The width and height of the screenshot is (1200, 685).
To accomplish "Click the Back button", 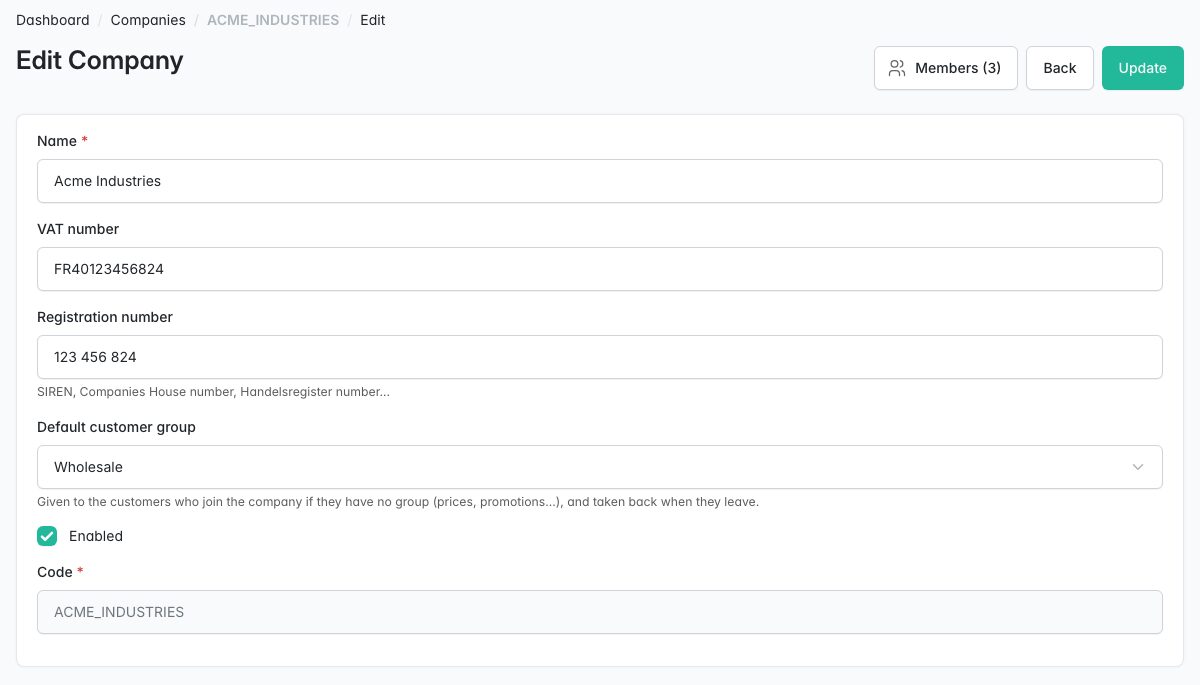I will pos(1060,68).
